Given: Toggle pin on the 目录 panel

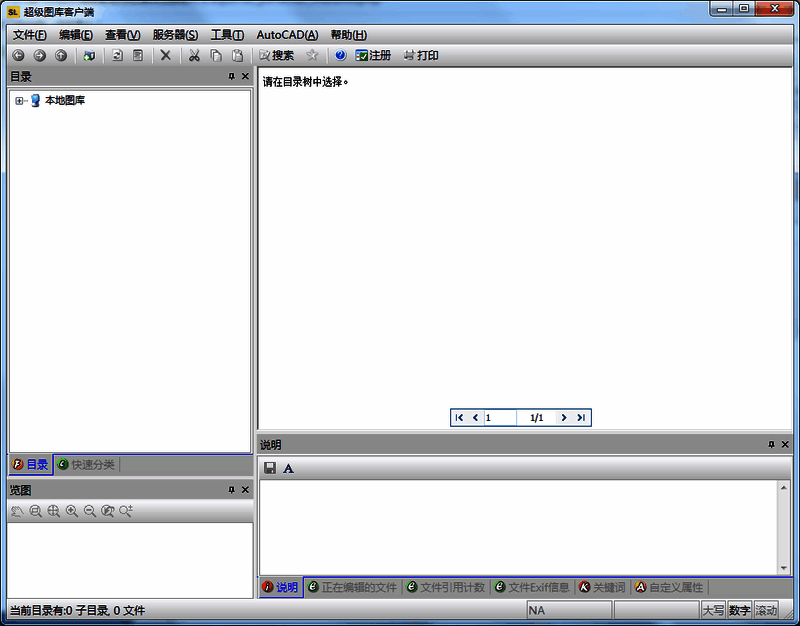Looking at the screenshot, I should tap(231, 76).
